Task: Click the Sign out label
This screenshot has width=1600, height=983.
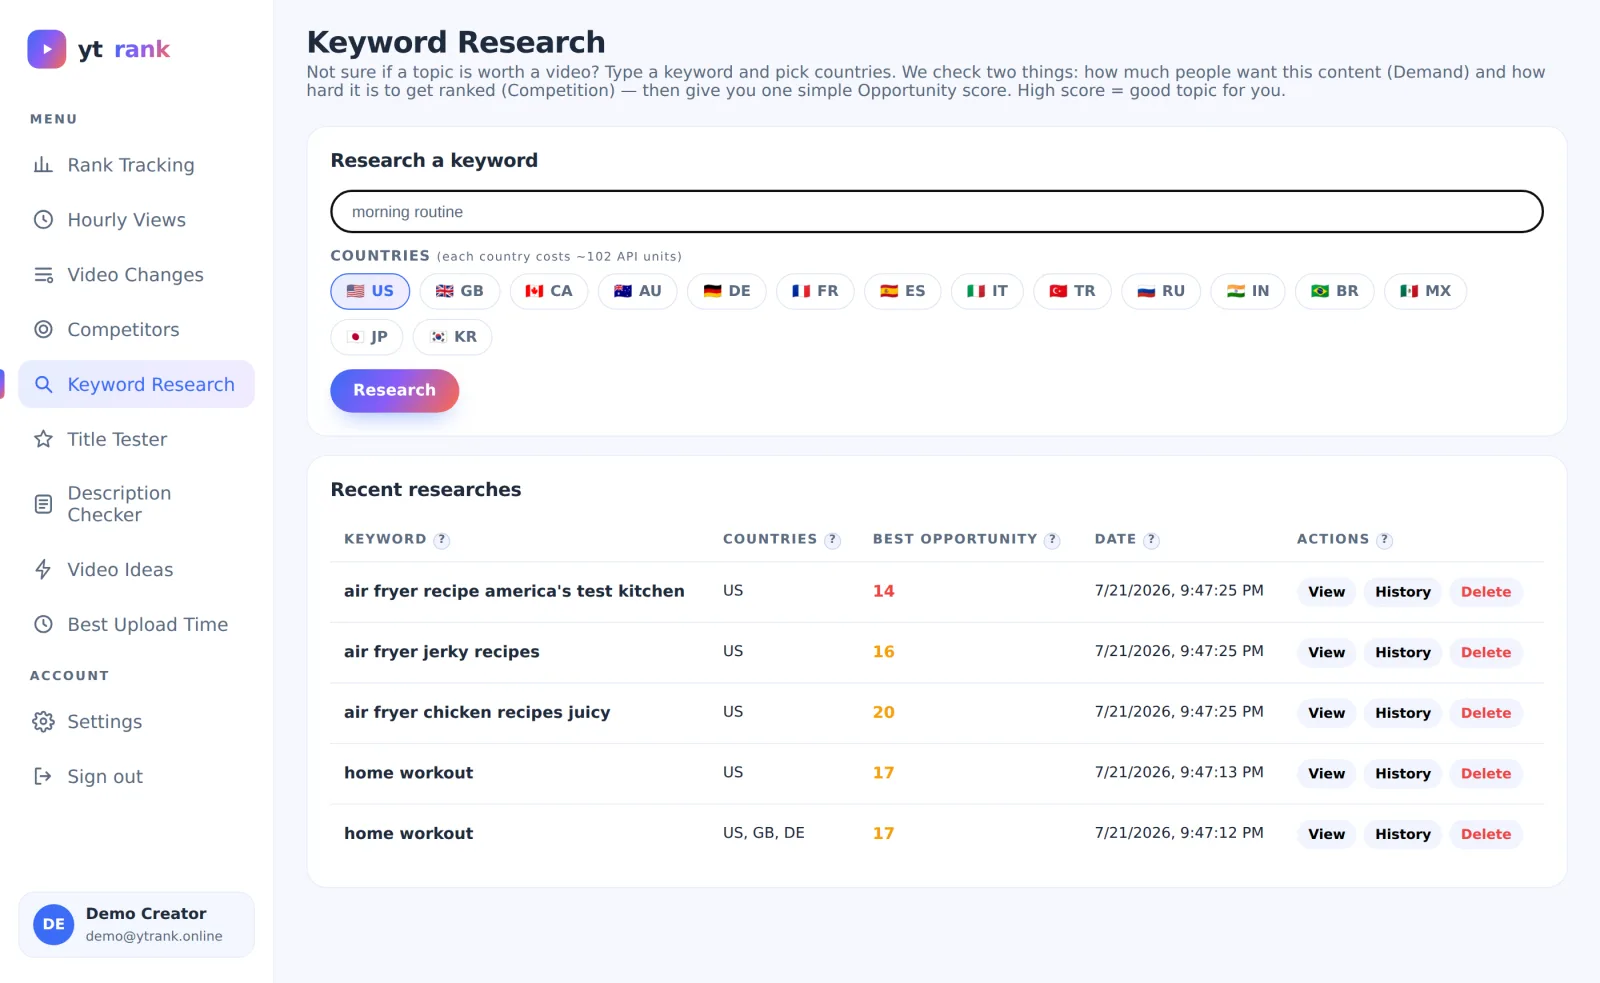Action: point(105,777)
